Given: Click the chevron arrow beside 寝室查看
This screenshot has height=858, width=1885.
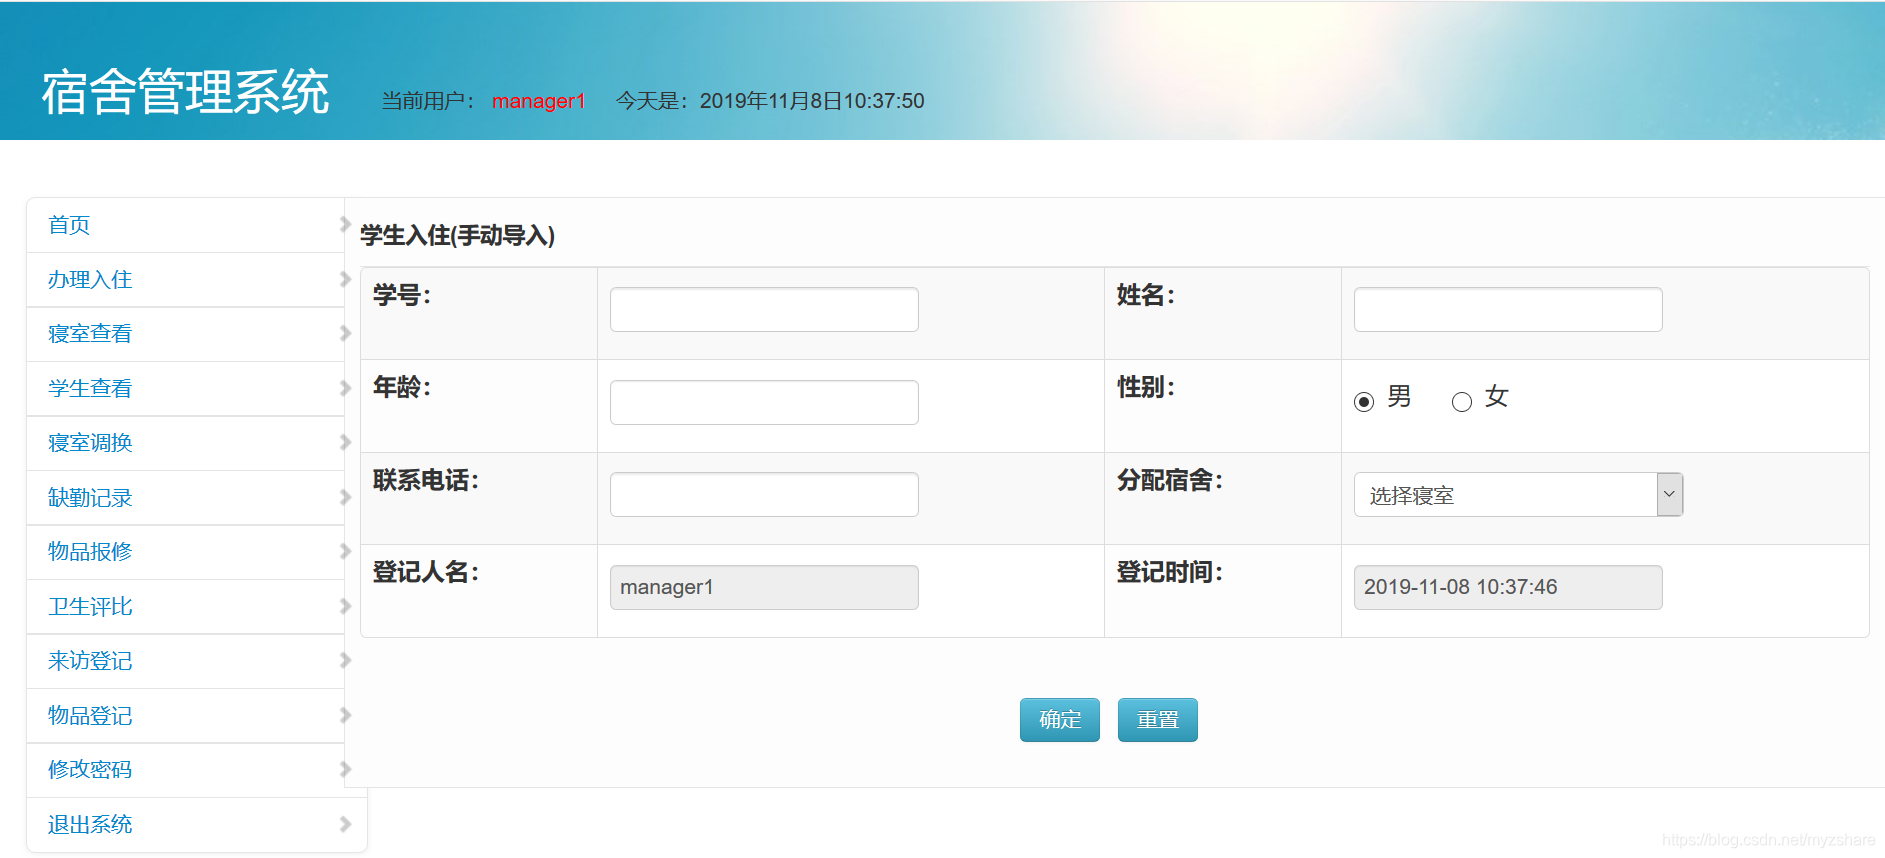Looking at the screenshot, I should coord(345,333).
